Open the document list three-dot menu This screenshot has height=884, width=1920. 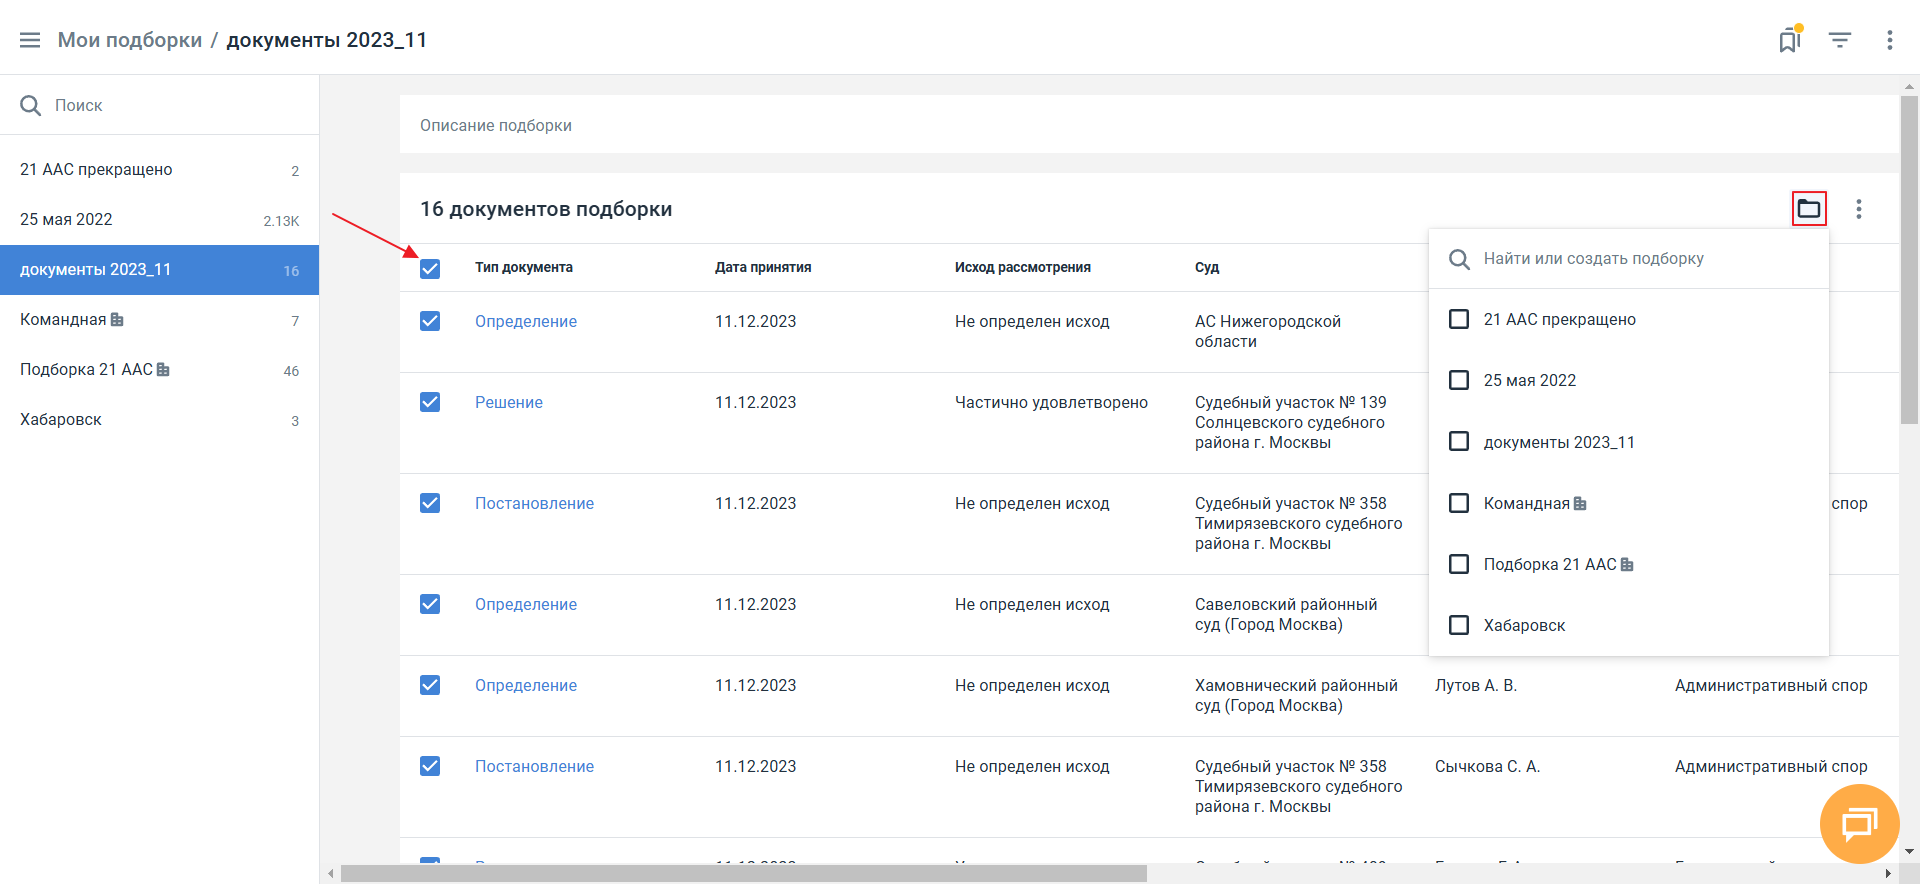(x=1859, y=209)
